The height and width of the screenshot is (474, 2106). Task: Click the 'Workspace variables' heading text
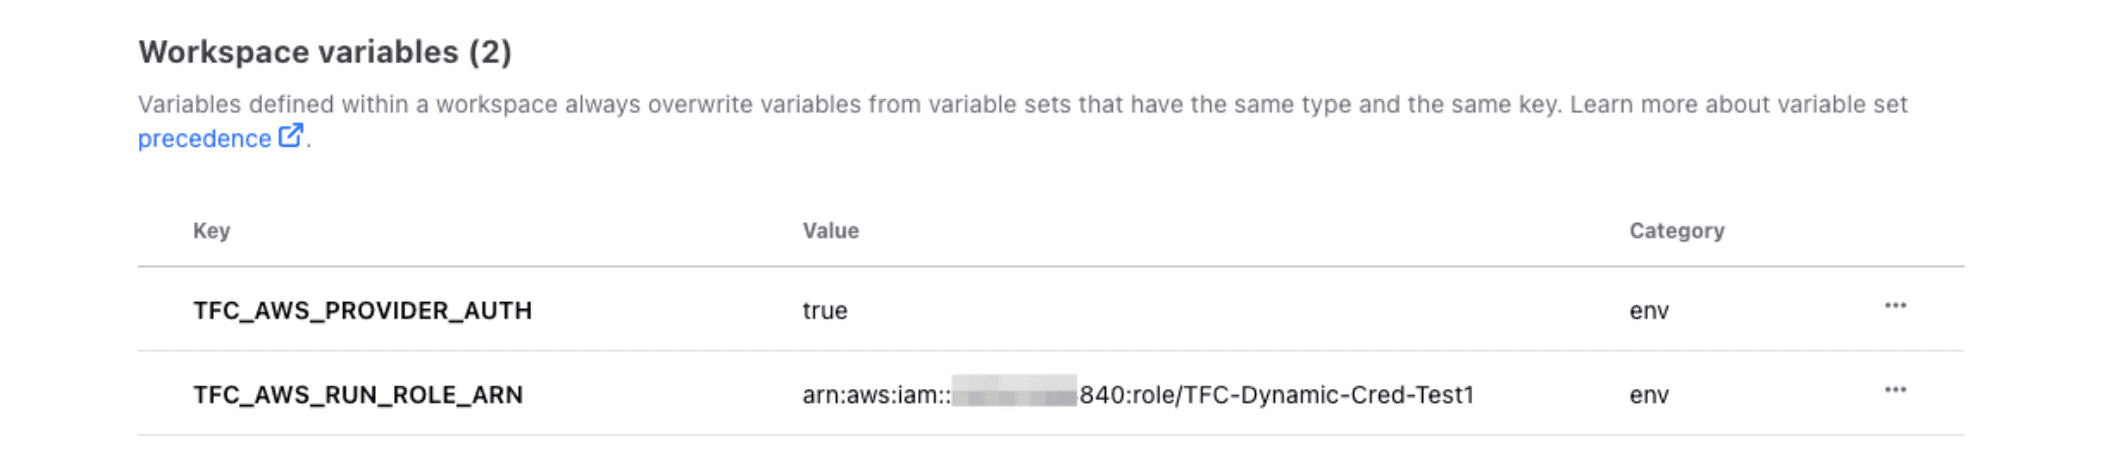[x=298, y=52]
